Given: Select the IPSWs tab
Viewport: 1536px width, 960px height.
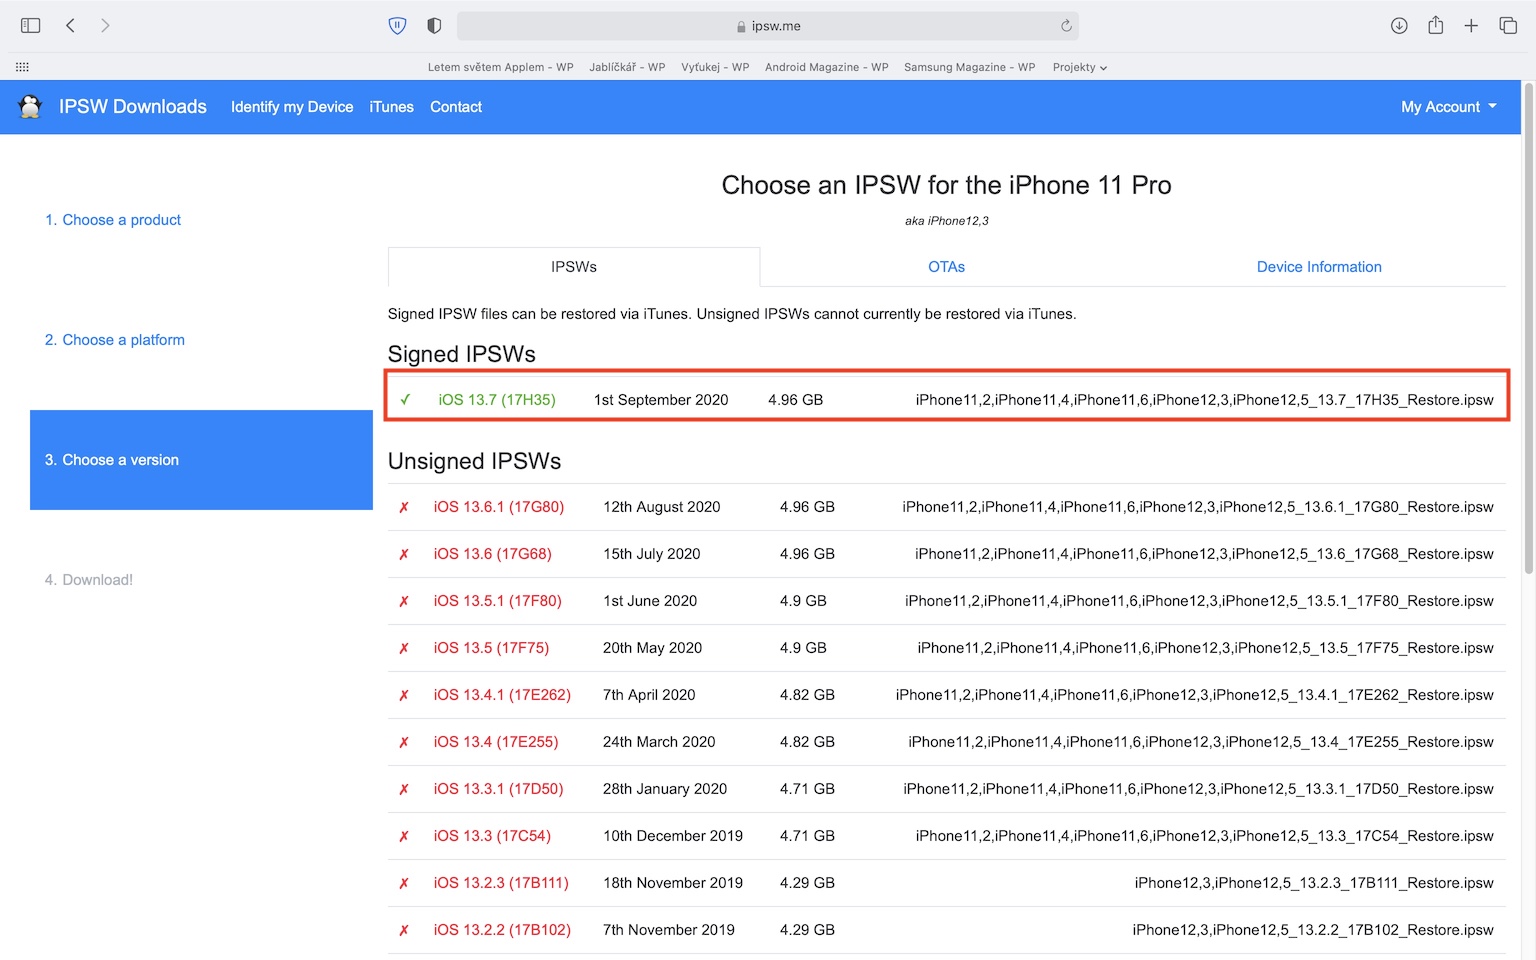Looking at the screenshot, I should (x=574, y=267).
